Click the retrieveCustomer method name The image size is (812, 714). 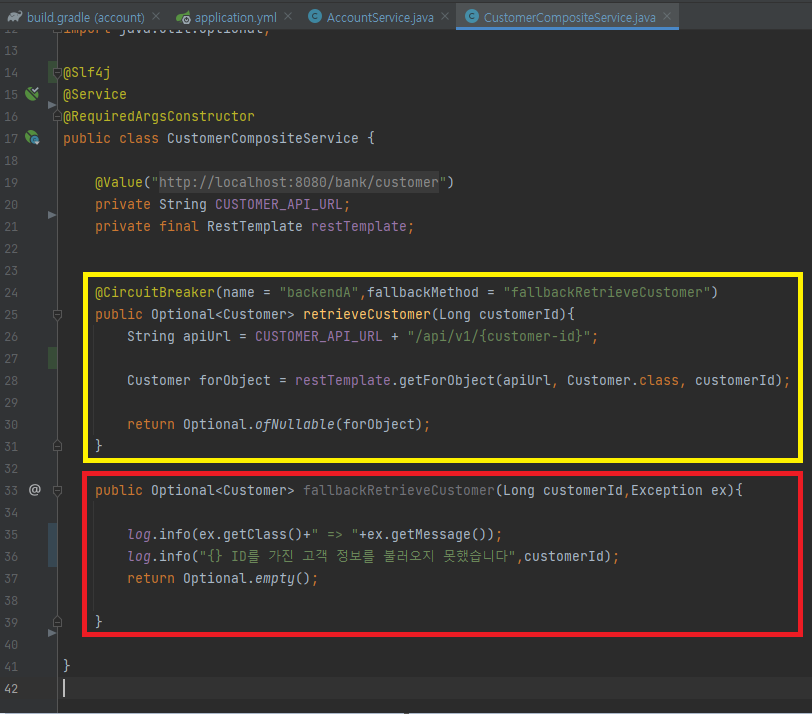(367, 314)
